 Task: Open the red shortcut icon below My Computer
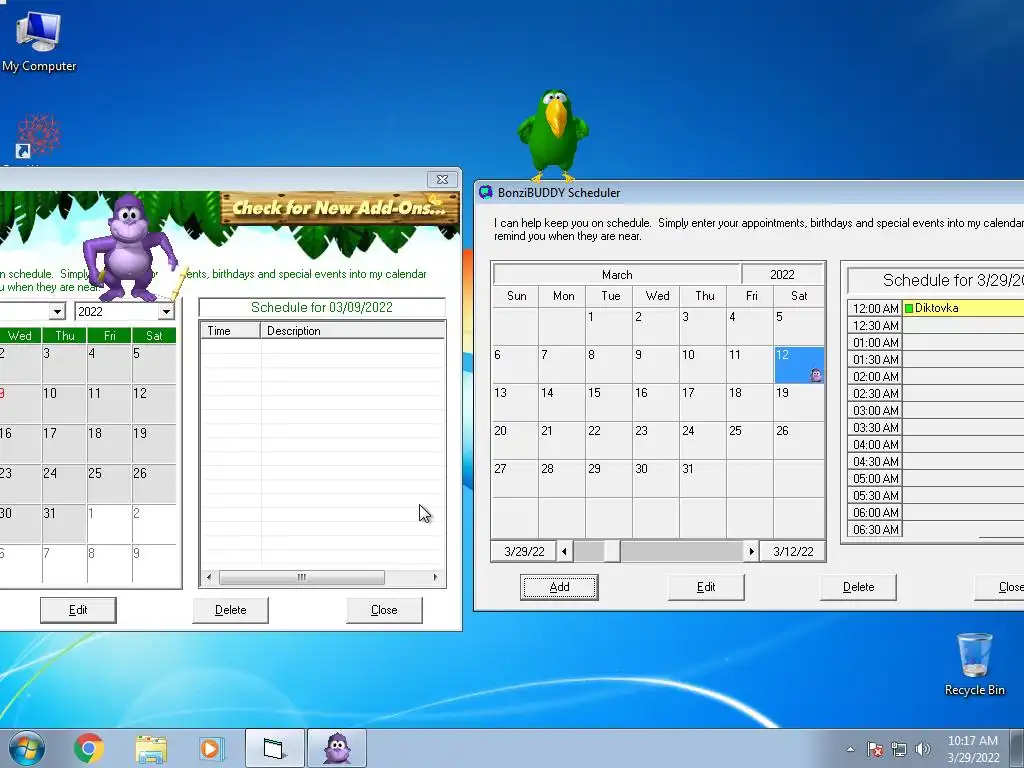pyautogui.click(x=39, y=136)
